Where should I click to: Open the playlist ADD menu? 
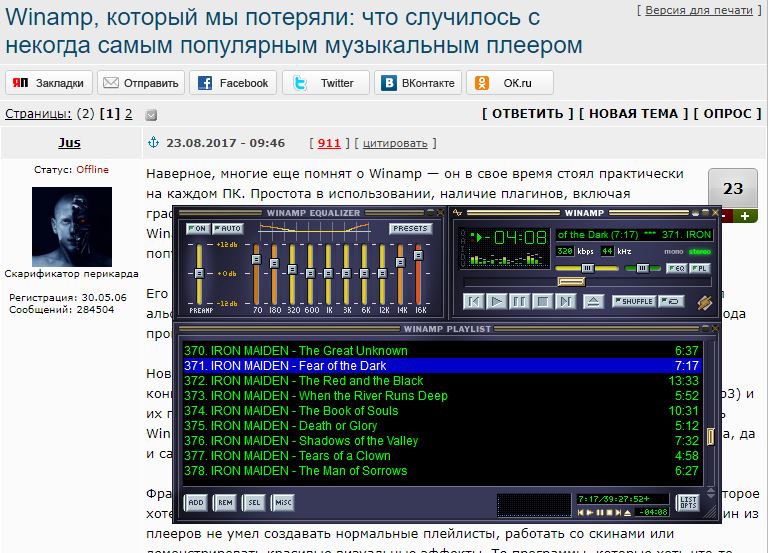click(195, 502)
